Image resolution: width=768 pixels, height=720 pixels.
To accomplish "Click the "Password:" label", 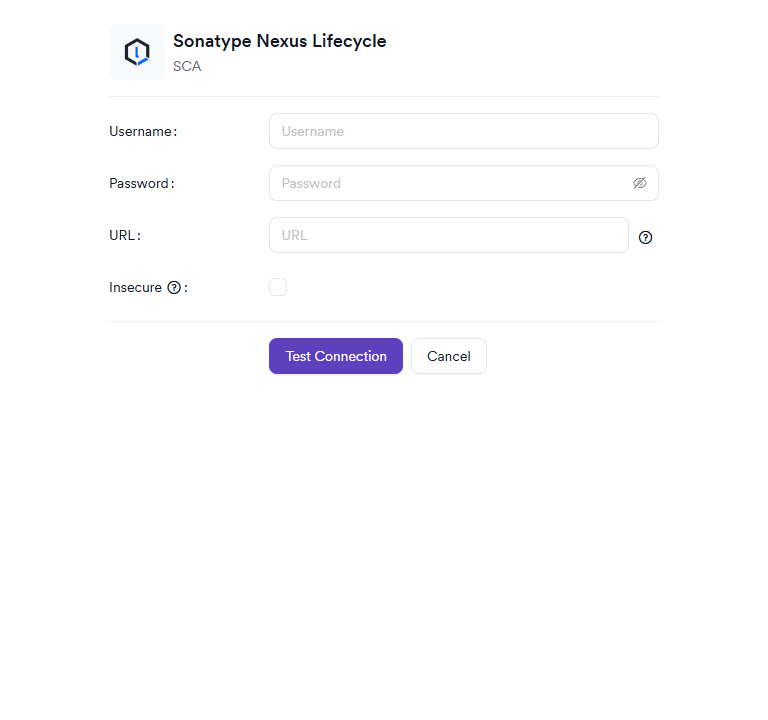I will 142,183.
